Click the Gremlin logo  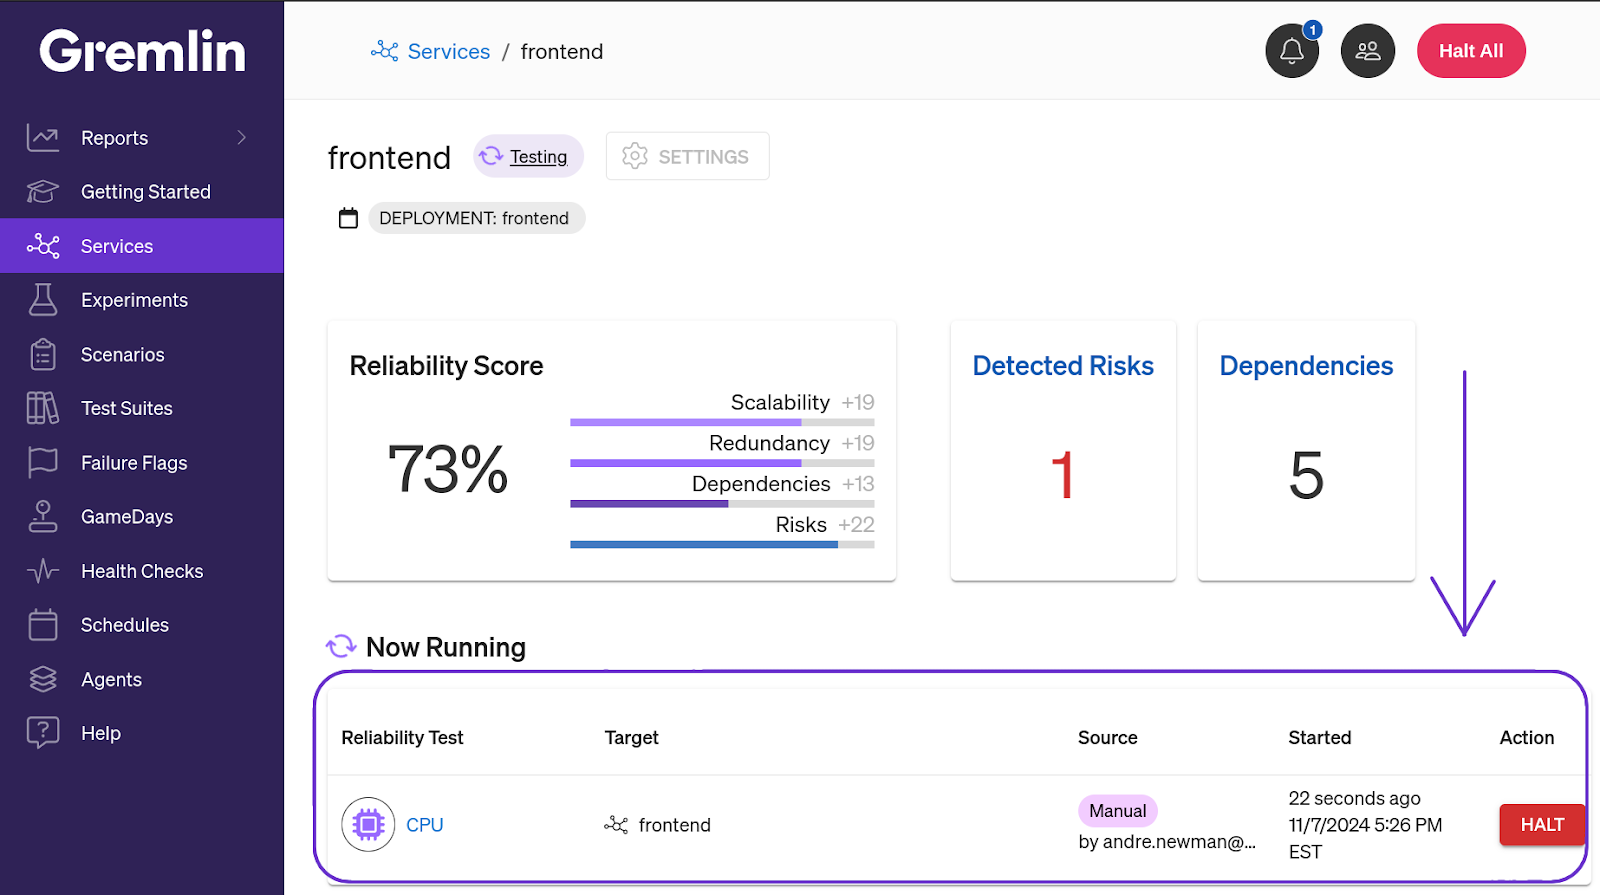(142, 51)
